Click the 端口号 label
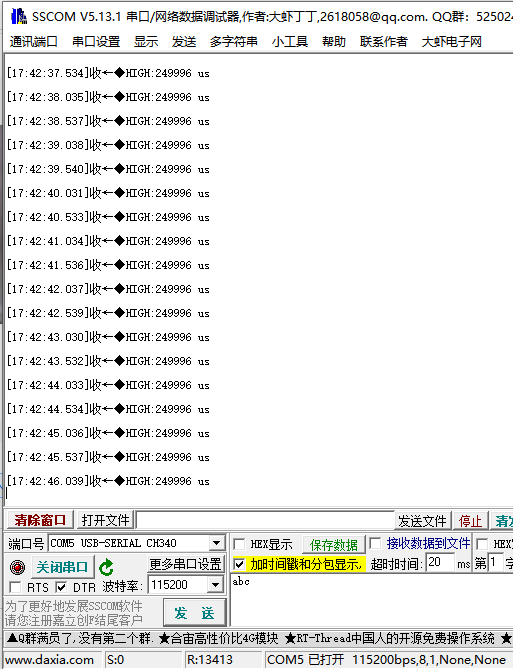Screen dimensions: 513x669 pos(26,544)
